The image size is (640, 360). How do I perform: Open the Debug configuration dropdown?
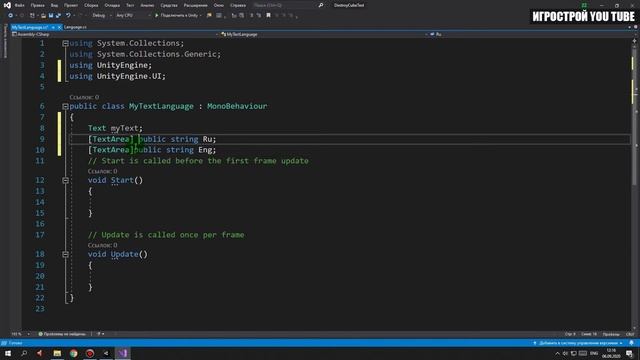coord(102,16)
